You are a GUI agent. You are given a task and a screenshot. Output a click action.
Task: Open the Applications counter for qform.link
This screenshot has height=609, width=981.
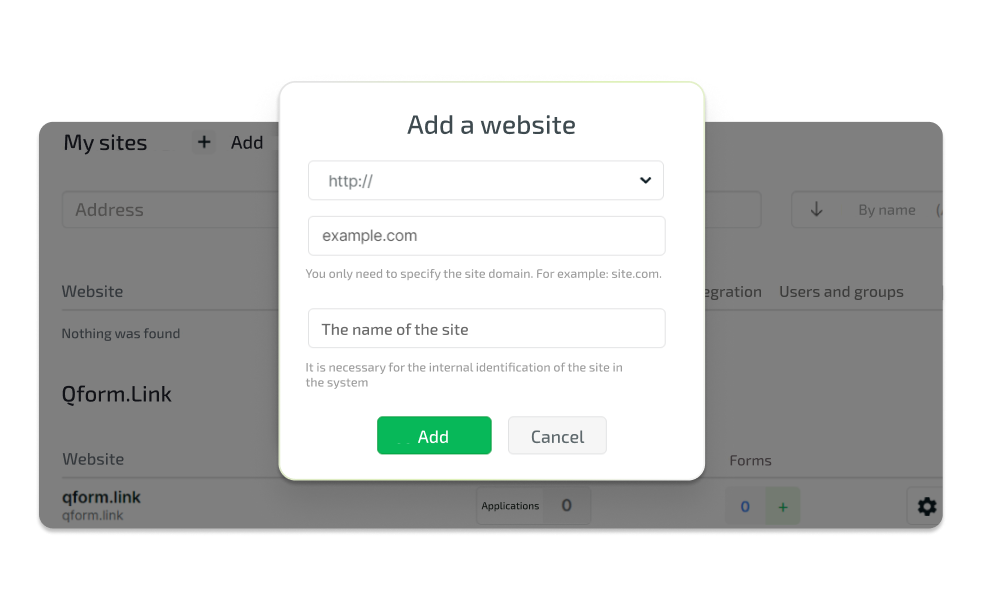[533, 506]
